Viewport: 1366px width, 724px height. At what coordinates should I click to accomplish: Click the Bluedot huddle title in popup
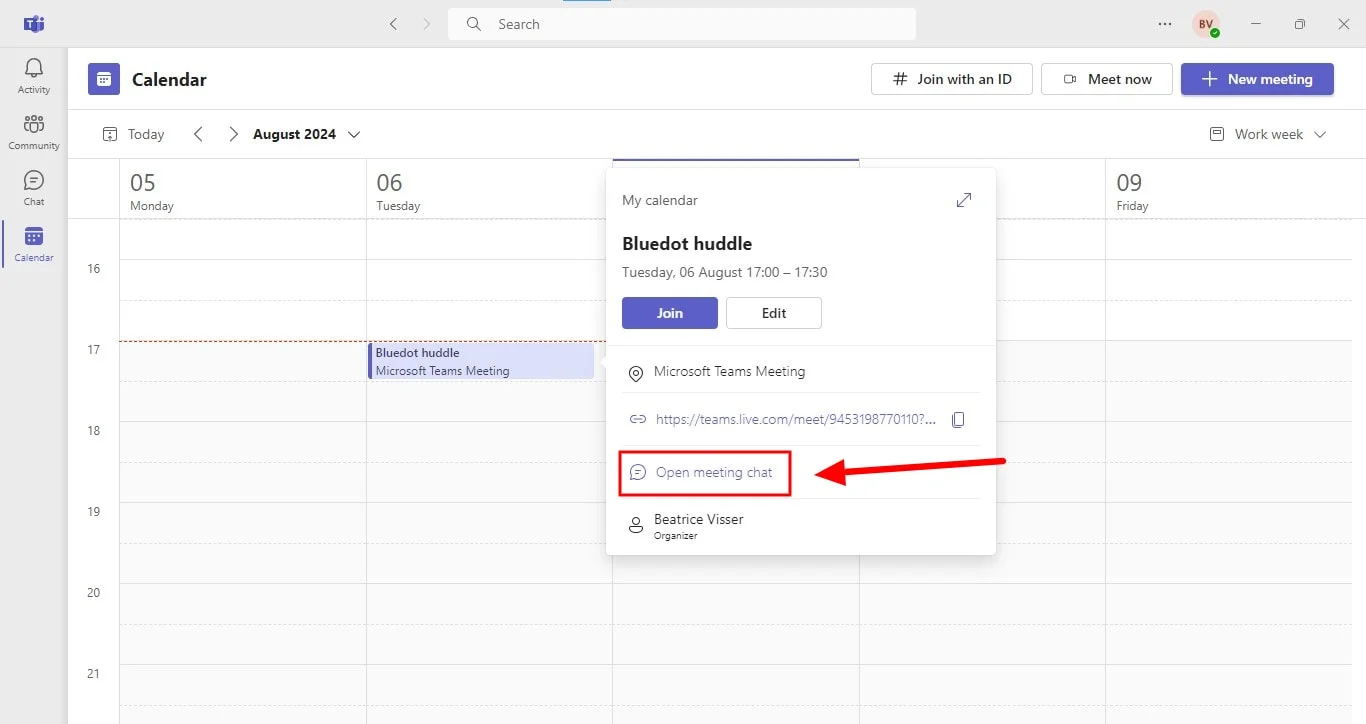click(x=687, y=244)
